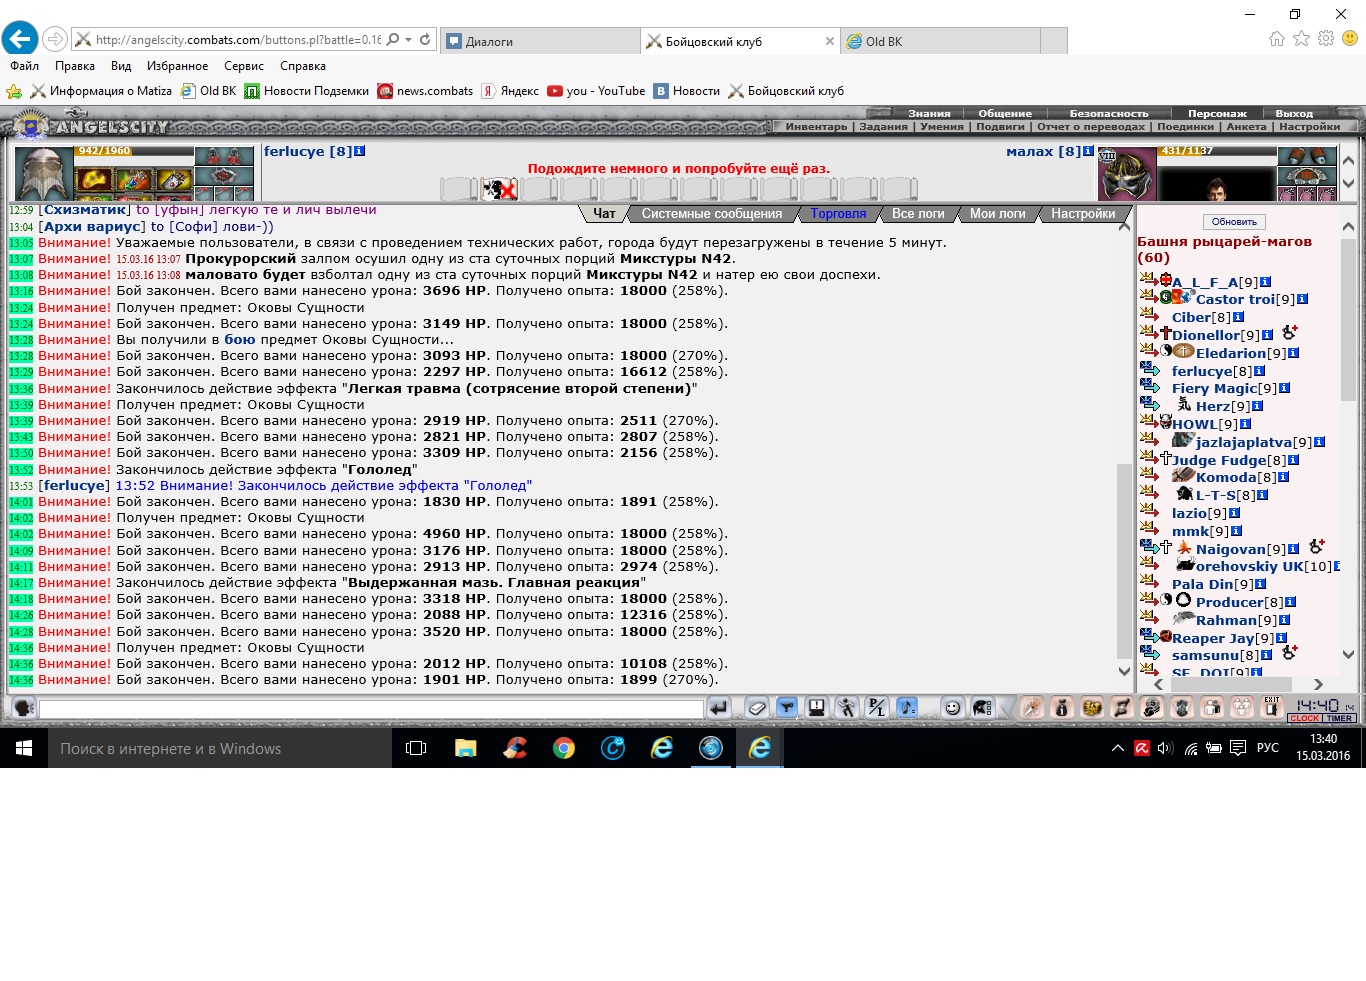Click the money bag icon
Image resolution: width=1366 pixels, height=981 pixels.
click(x=1062, y=708)
